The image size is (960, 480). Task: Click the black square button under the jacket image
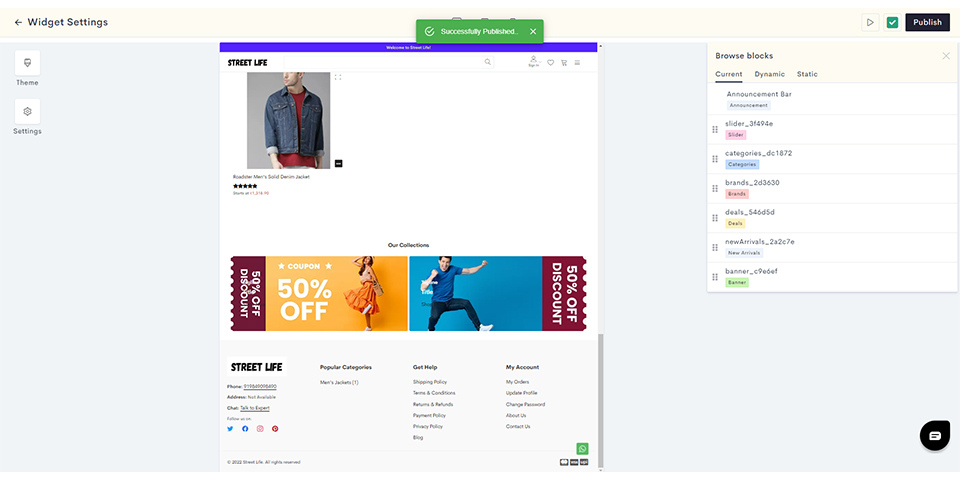[339, 163]
